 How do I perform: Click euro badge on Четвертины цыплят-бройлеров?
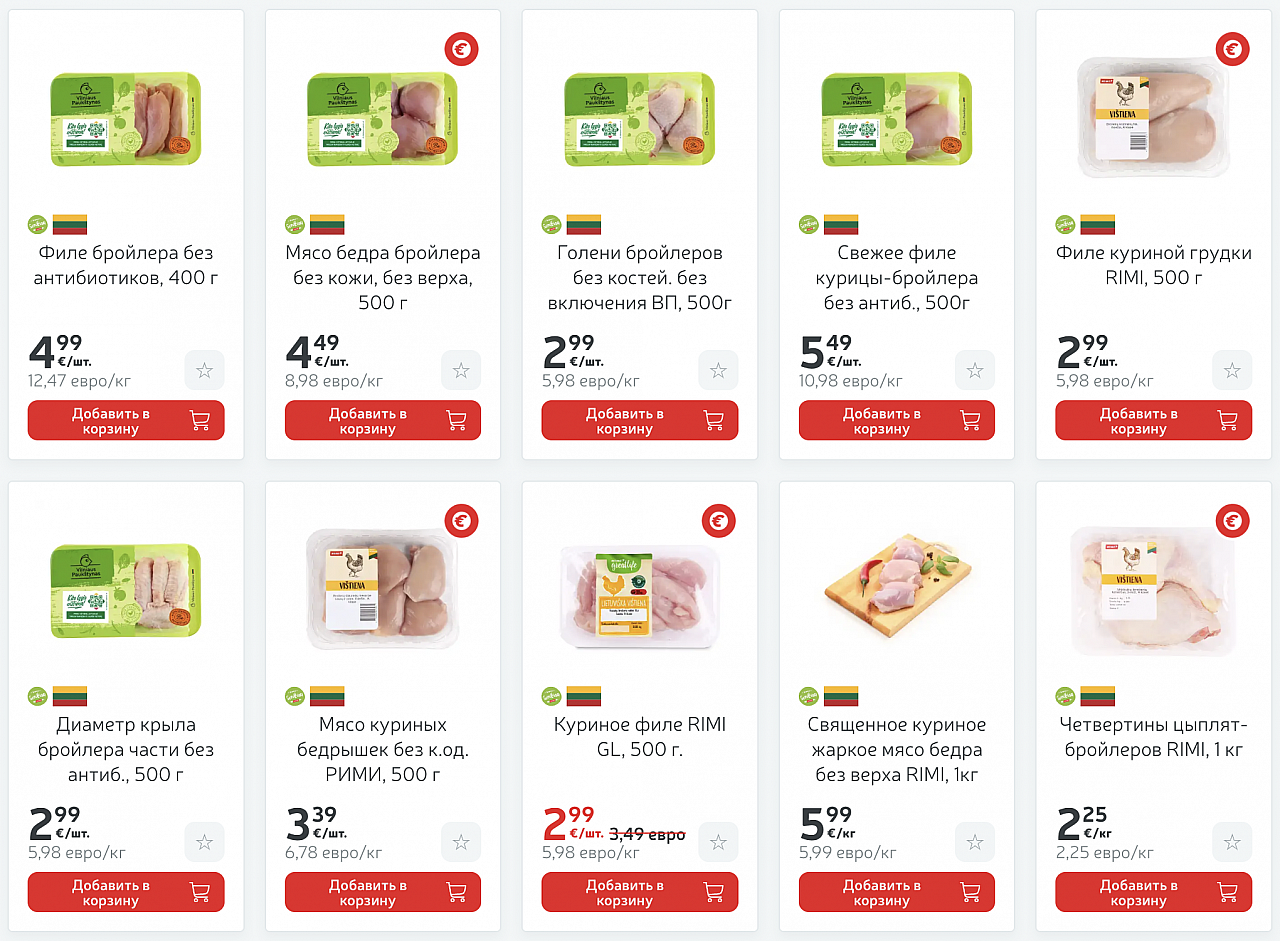click(x=1232, y=521)
